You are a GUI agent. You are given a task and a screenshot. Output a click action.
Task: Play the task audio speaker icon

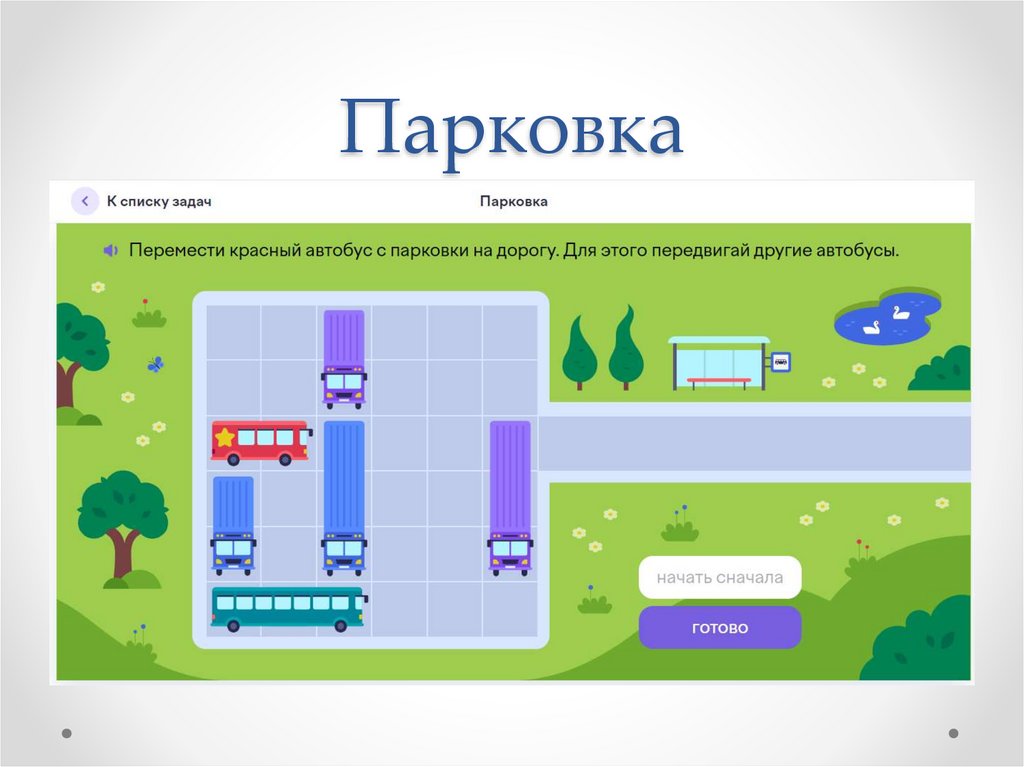point(111,250)
